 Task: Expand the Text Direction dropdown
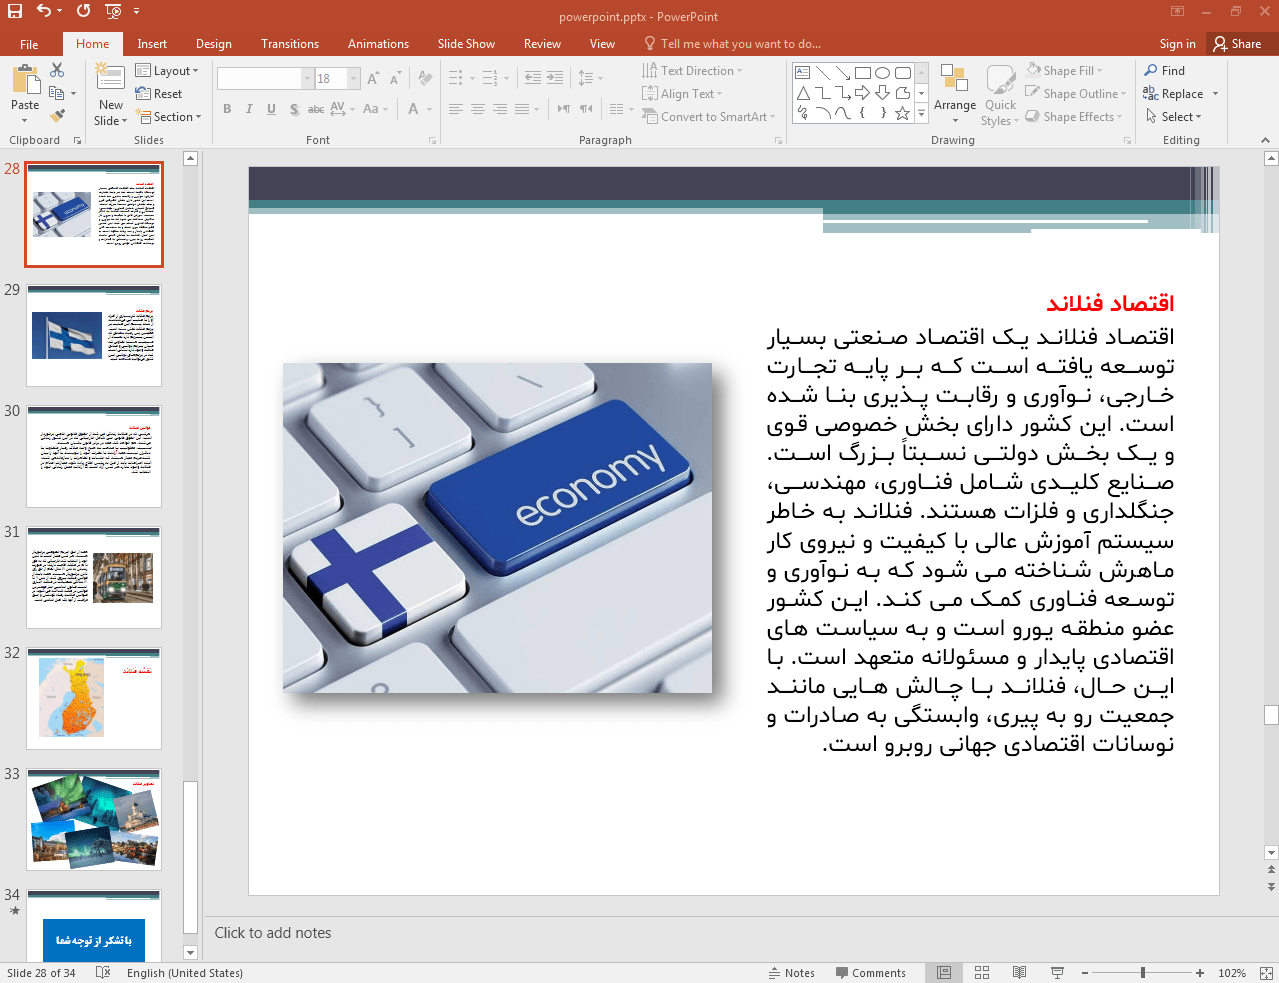[692, 71]
